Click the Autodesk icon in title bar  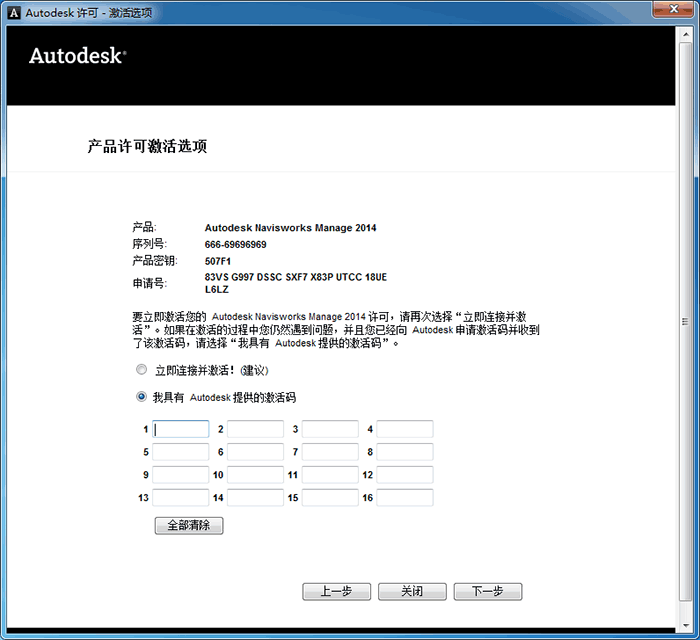[x=13, y=11]
